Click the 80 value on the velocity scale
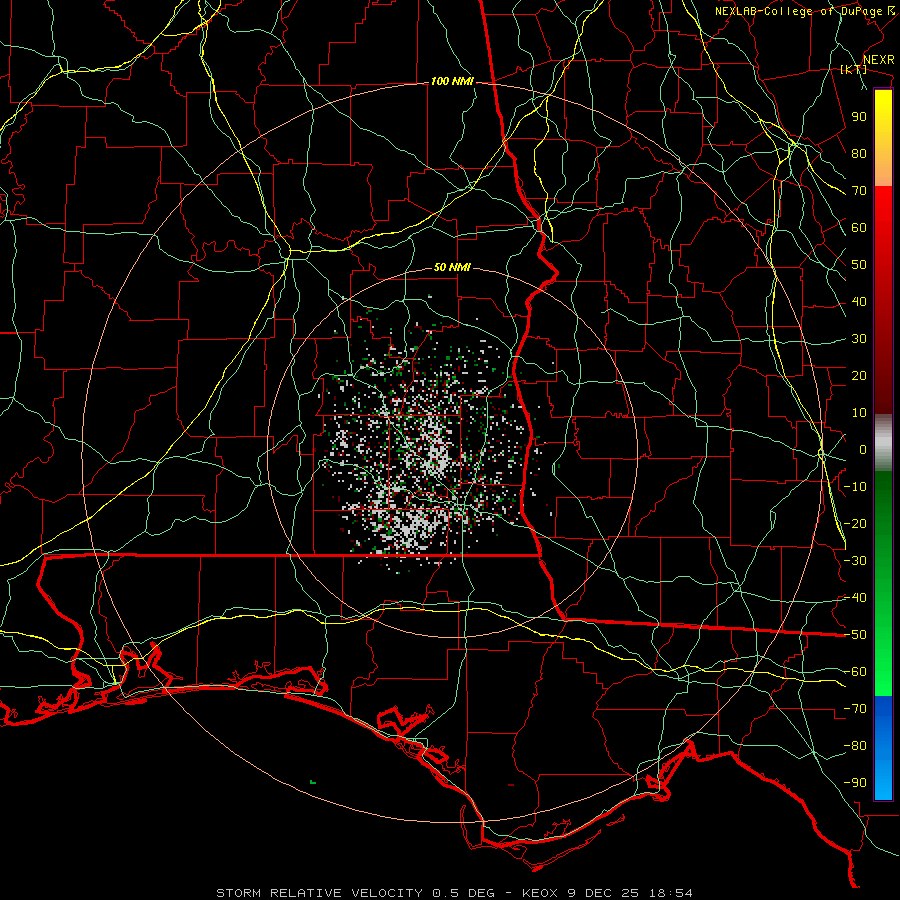 (859, 153)
